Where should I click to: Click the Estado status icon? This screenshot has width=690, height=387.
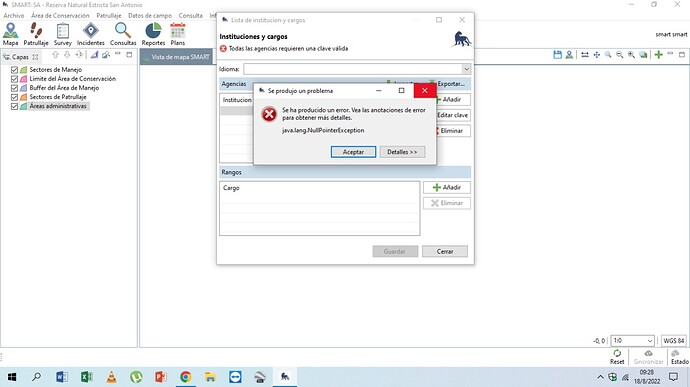[679, 357]
